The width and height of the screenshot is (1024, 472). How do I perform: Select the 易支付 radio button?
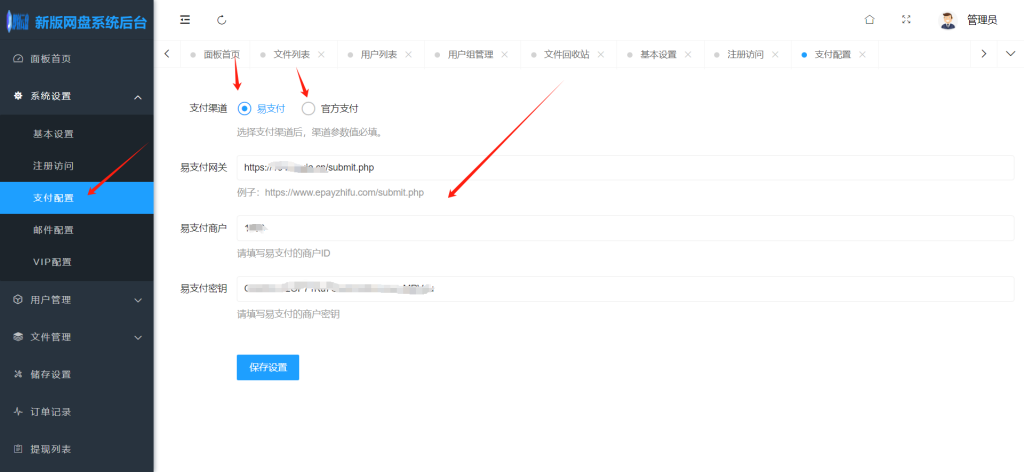click(x=244, y=108)
